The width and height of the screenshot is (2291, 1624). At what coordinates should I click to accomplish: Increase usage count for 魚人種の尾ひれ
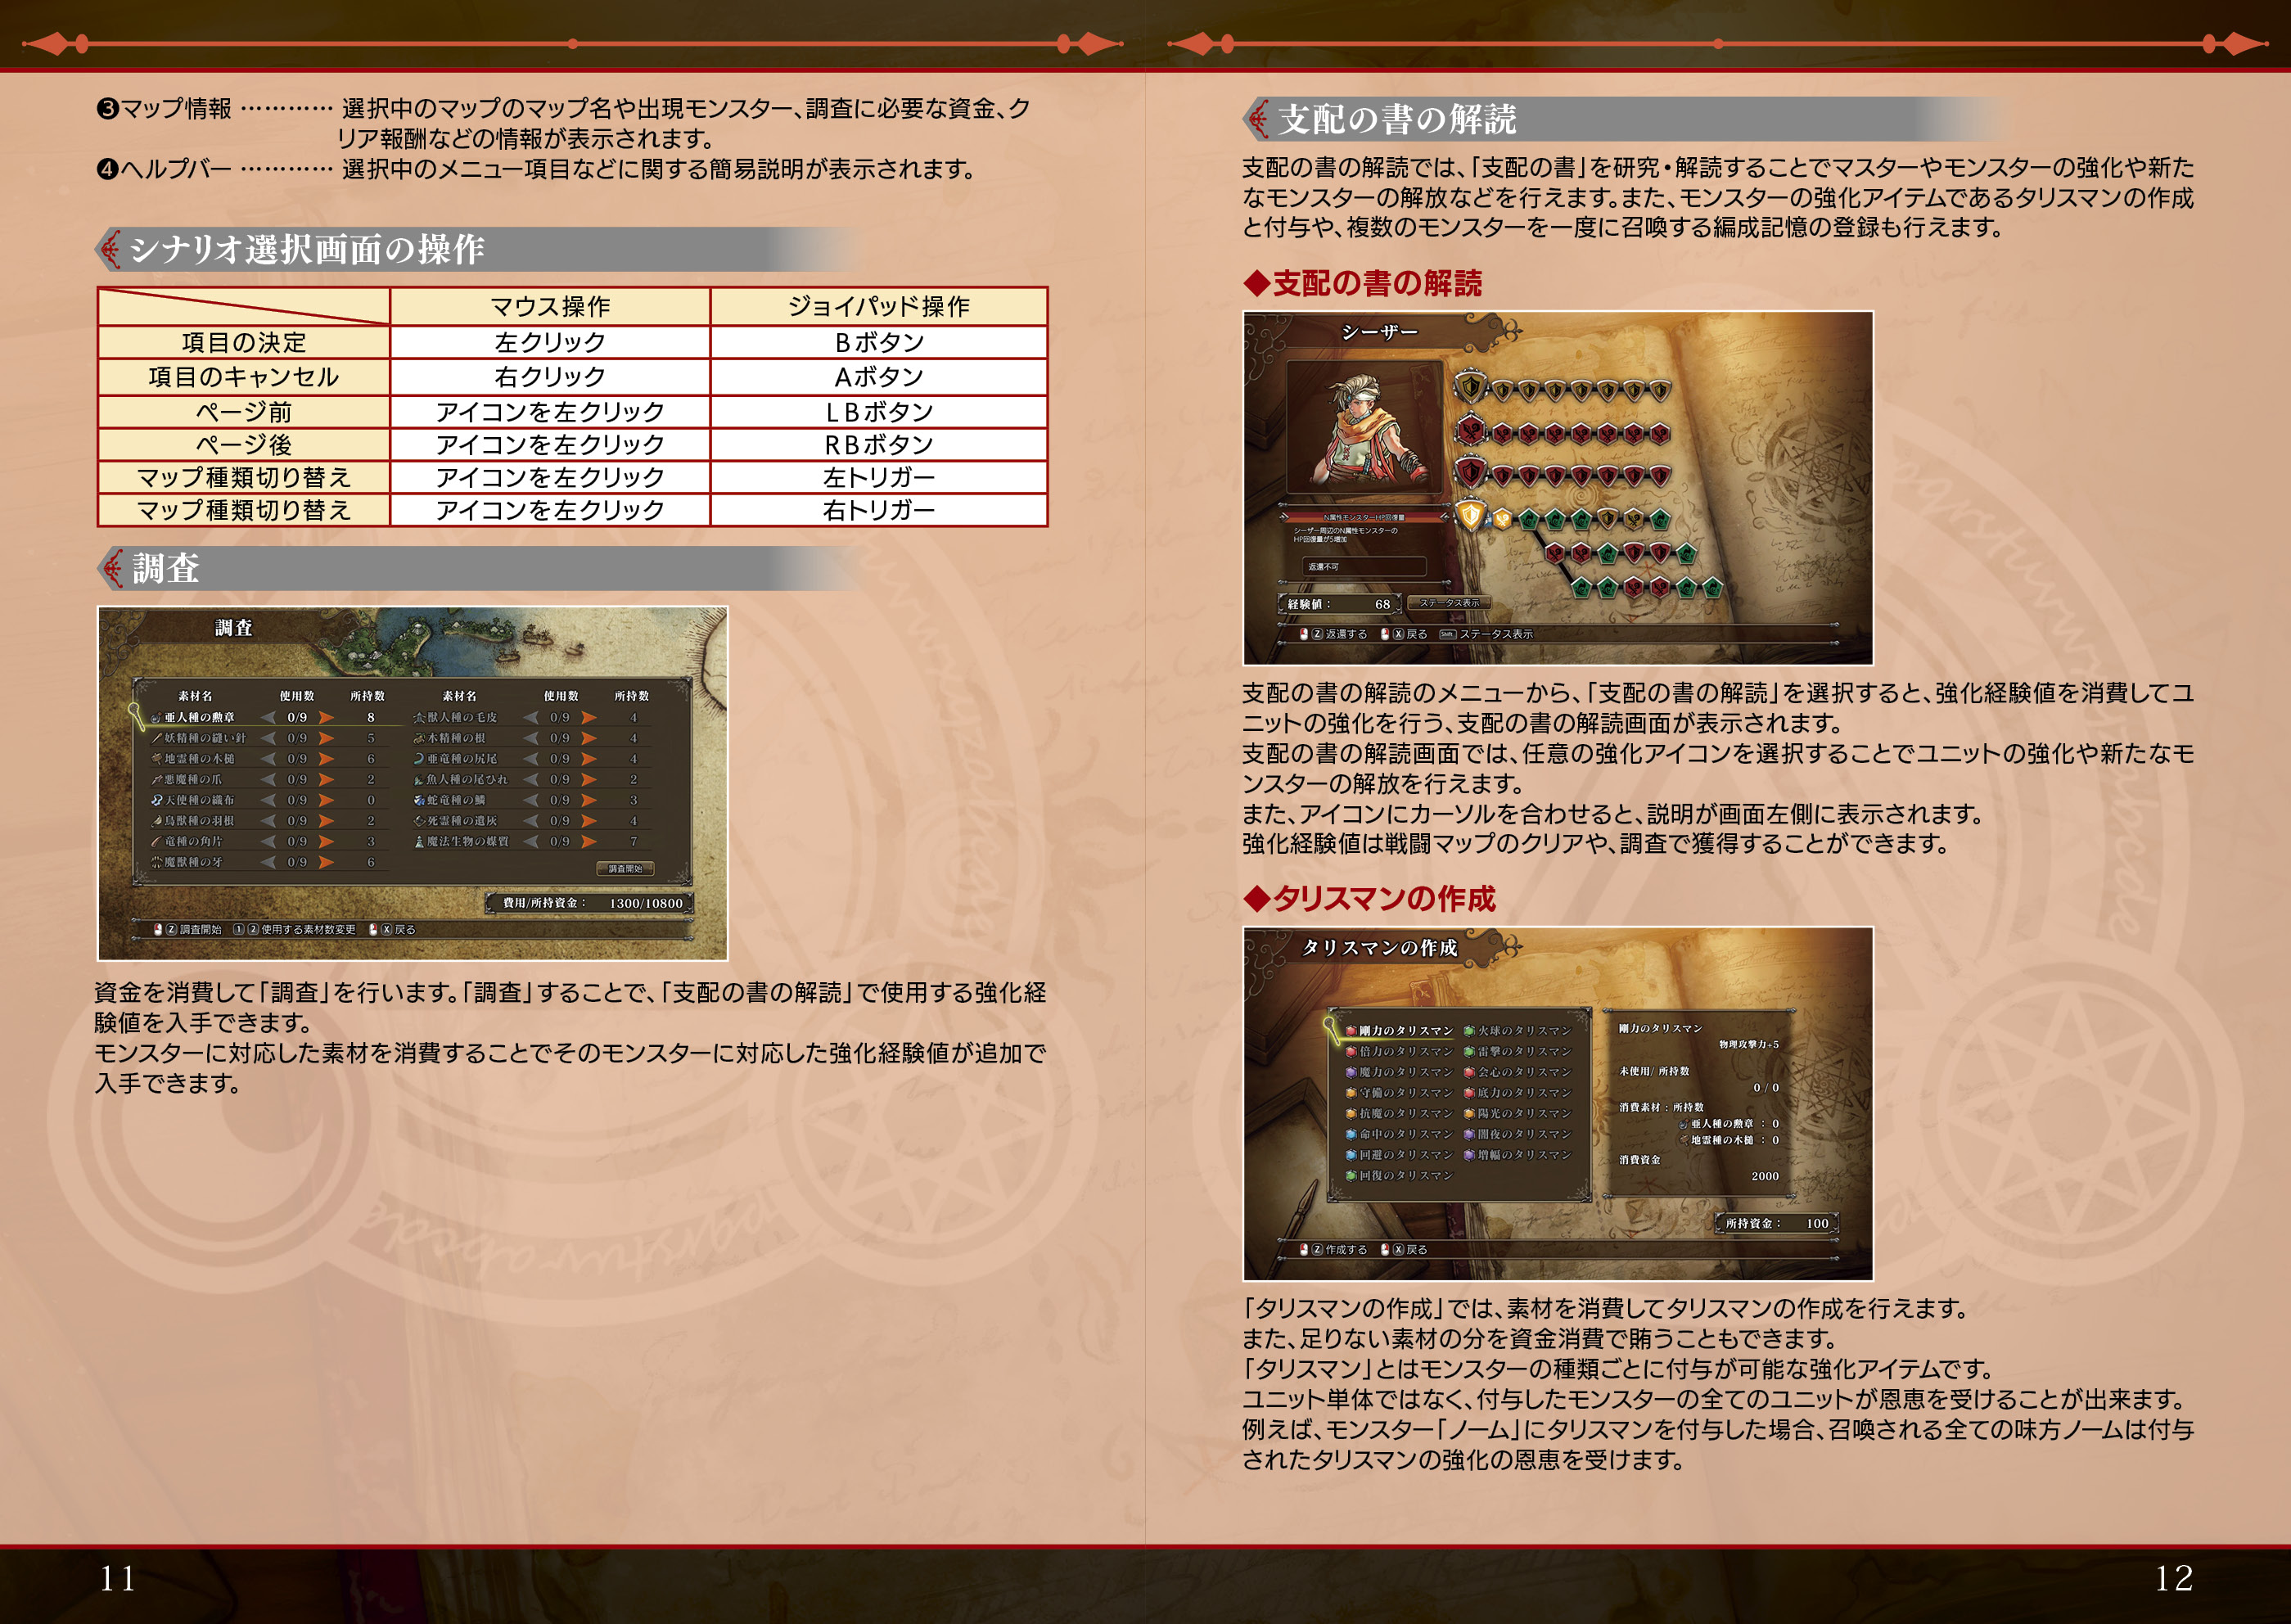tap(589, 780)
